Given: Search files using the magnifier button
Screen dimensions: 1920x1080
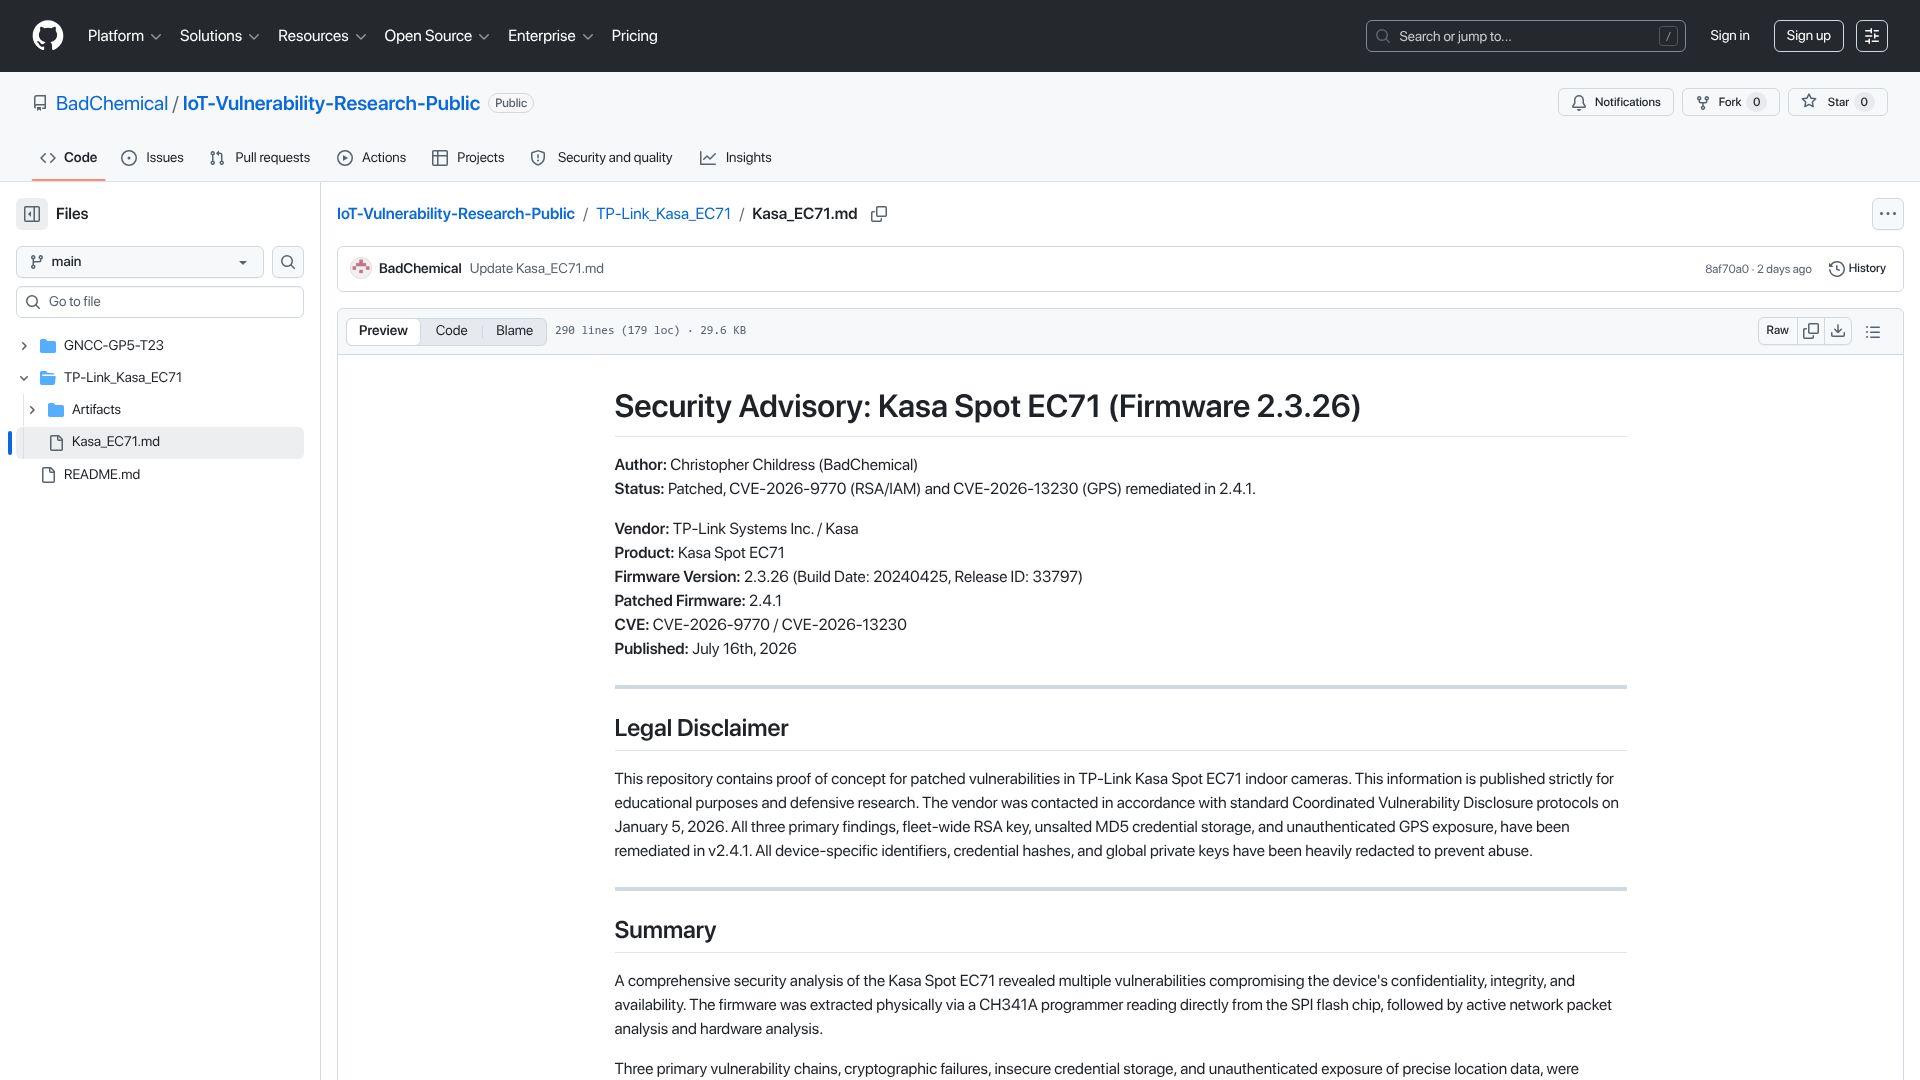Looking at the screenshot, I should tap(288, 262).
